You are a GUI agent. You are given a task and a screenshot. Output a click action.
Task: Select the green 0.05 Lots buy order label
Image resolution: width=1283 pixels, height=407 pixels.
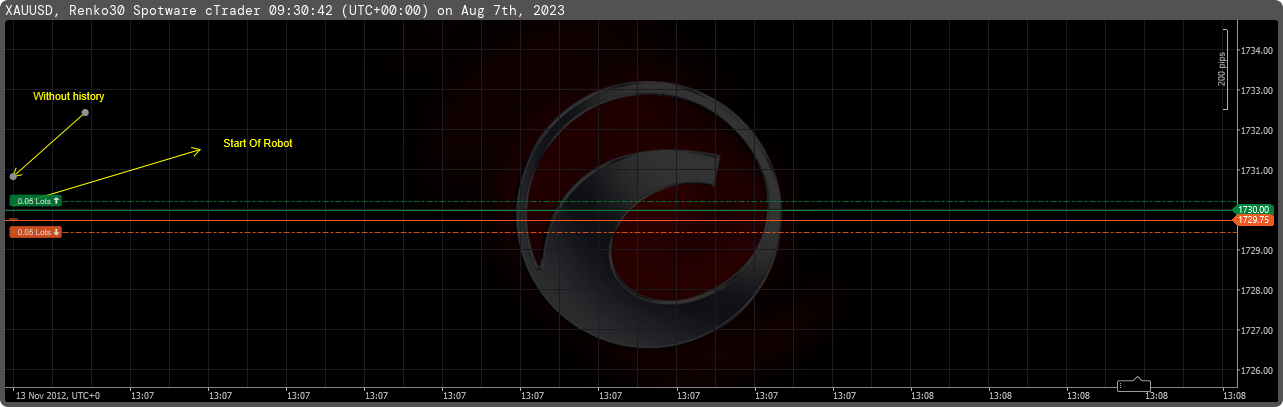pyautogui.click(x=36, y=201)
